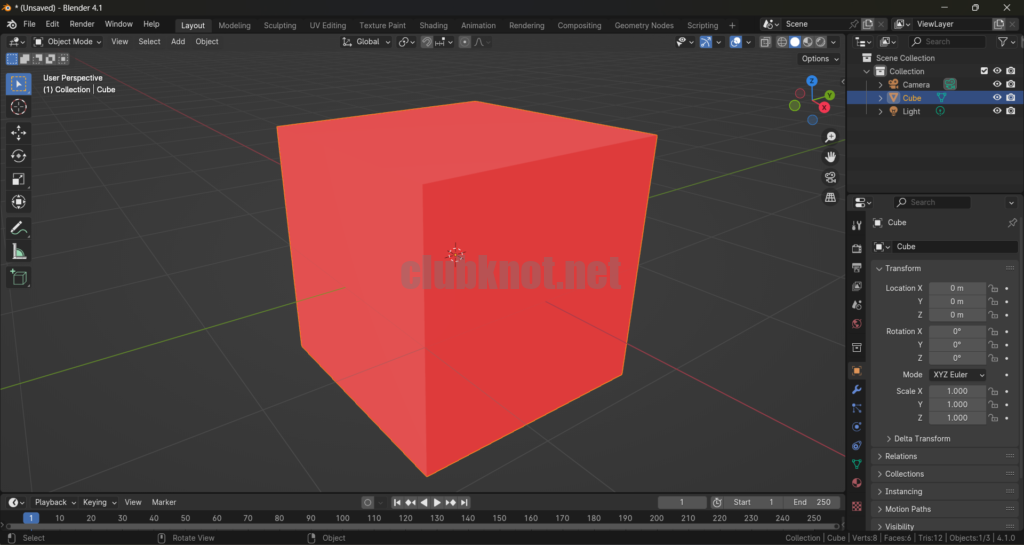The image size is (1024, 545).
Task: Toggle lock on Location X
Action: (993, 288)
